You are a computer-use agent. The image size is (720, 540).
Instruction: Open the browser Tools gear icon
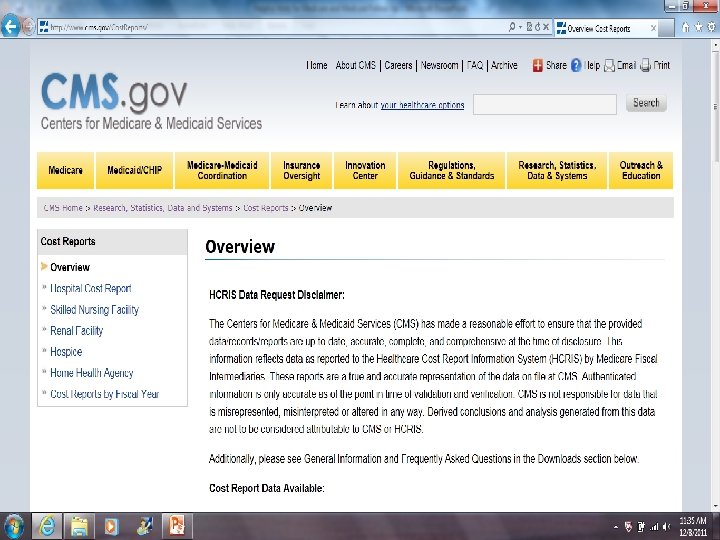(x=711, y=27)
